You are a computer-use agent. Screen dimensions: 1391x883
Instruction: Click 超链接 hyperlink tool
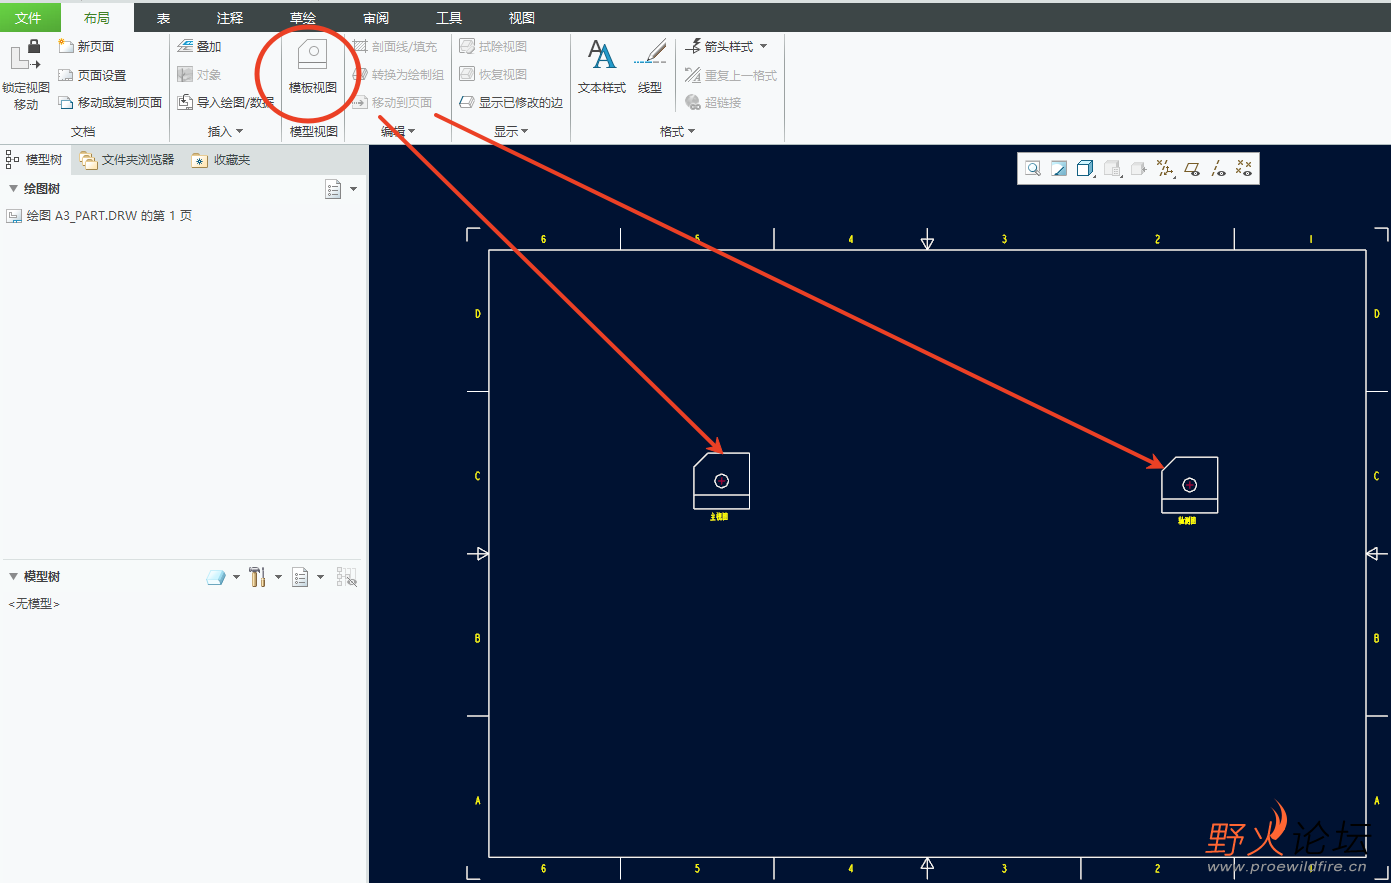(713, 102)
